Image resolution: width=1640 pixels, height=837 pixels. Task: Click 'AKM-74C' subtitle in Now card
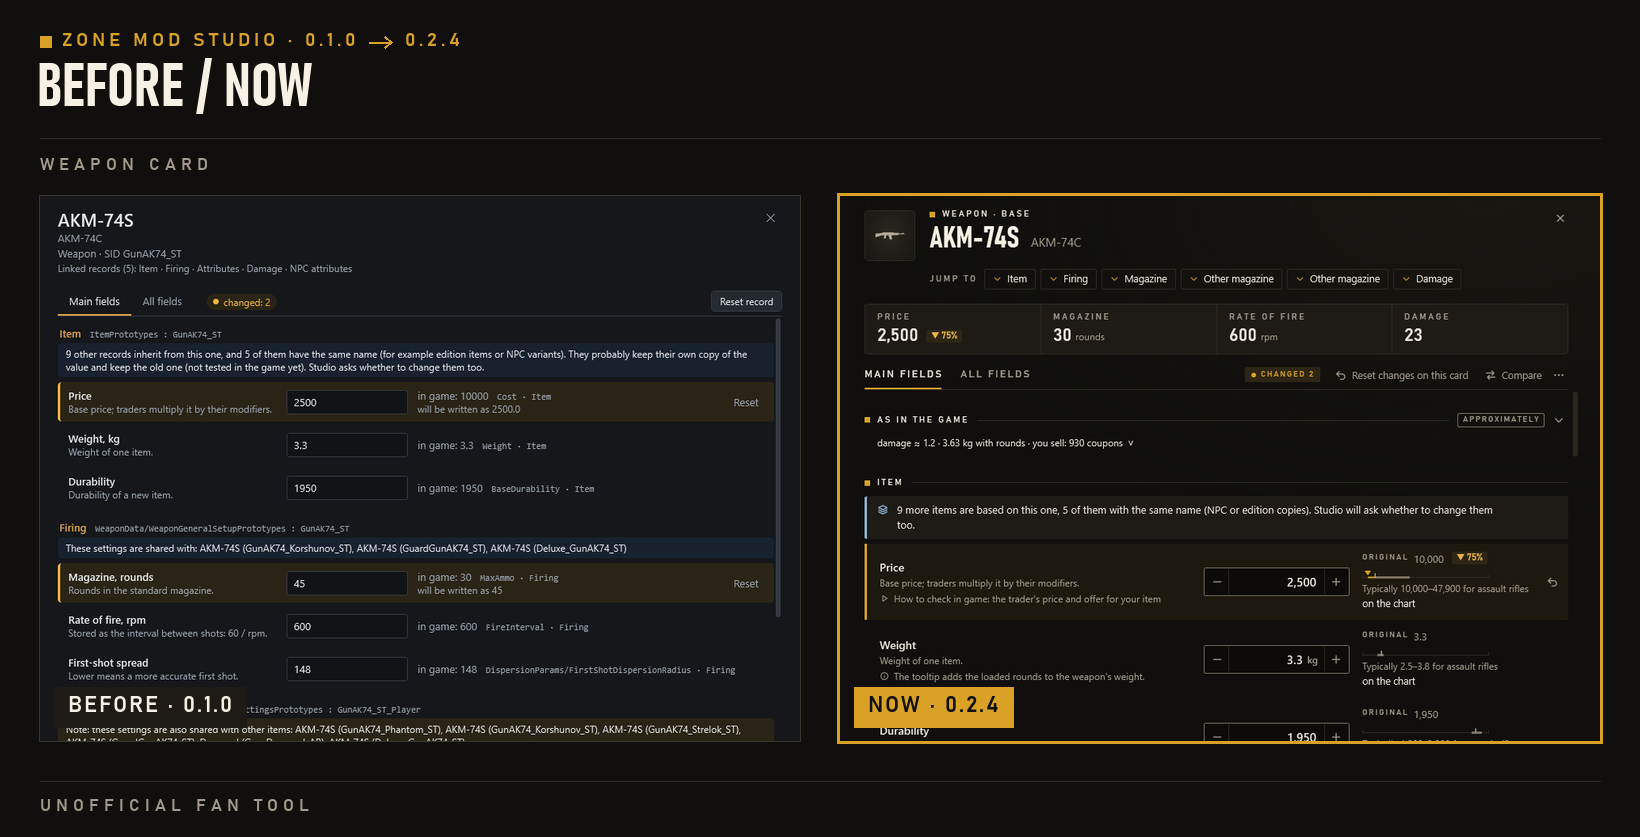click(1055, 242)
